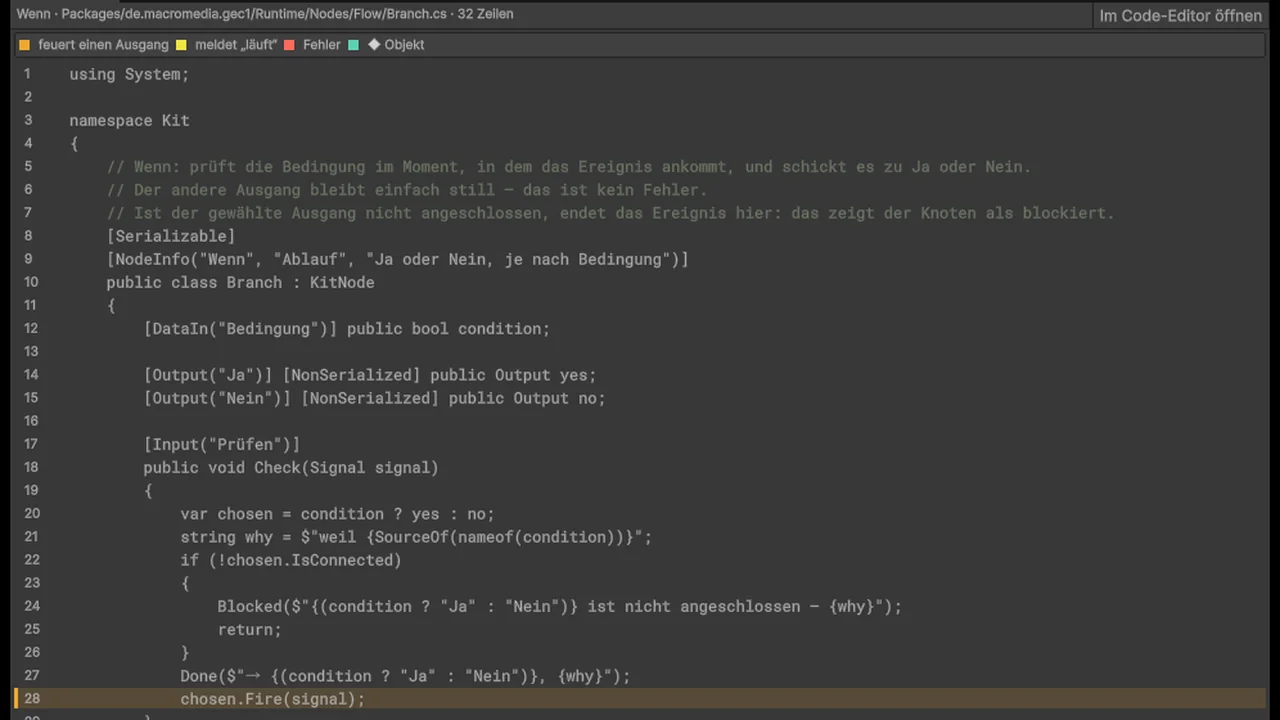Click "public void Check(Signal signal)"
The image size is (1280, 720).
tap(291, 467)
